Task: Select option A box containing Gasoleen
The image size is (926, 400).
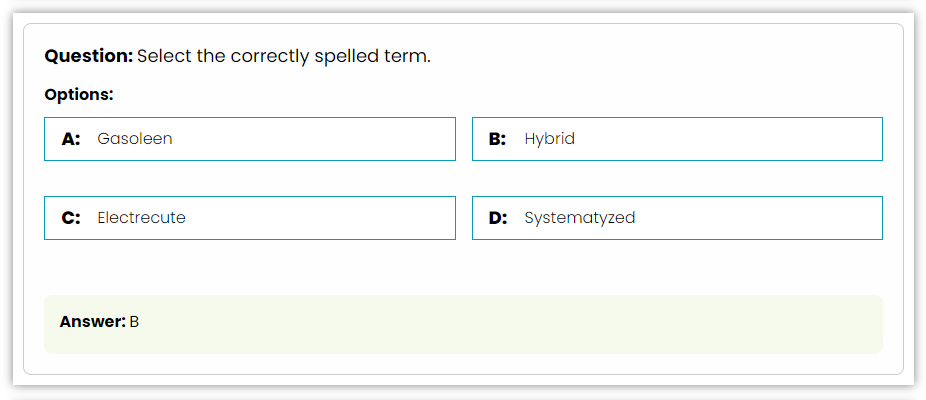Action: tap(250, 139)
